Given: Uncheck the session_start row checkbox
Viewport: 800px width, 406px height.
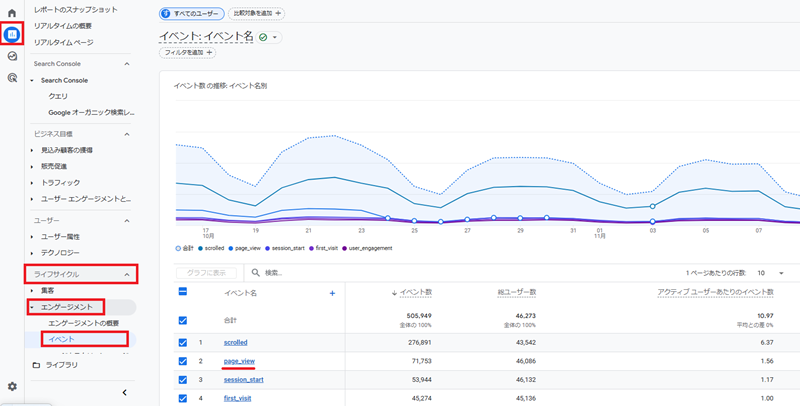Looking at the screenshot, I should (183, 380).
